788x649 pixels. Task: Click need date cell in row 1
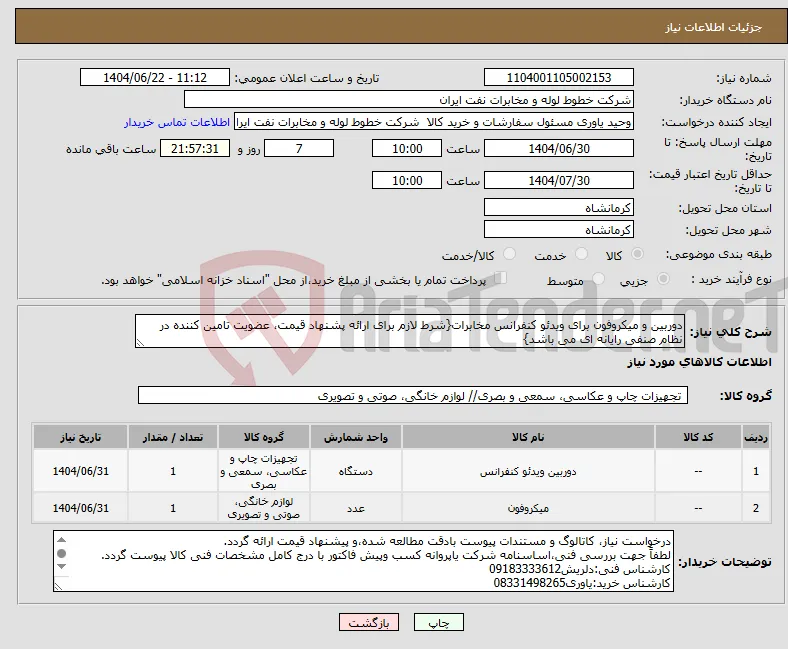[x=80, y=472]
